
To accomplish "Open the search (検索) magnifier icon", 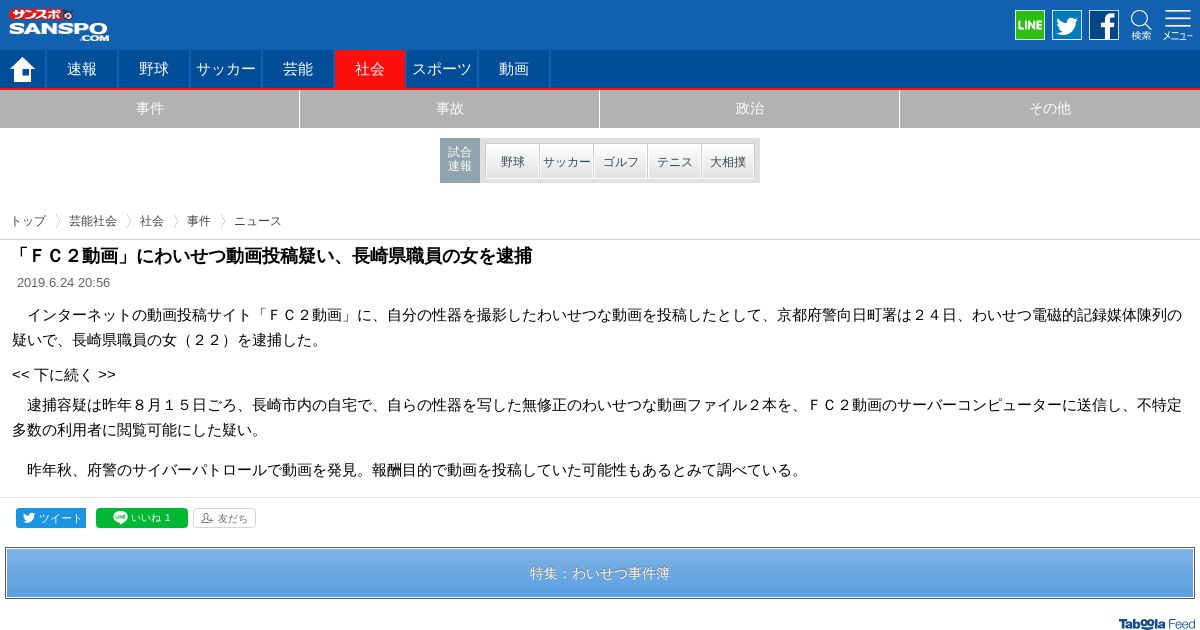I will pyautogui.click(x=1141, y=25).
